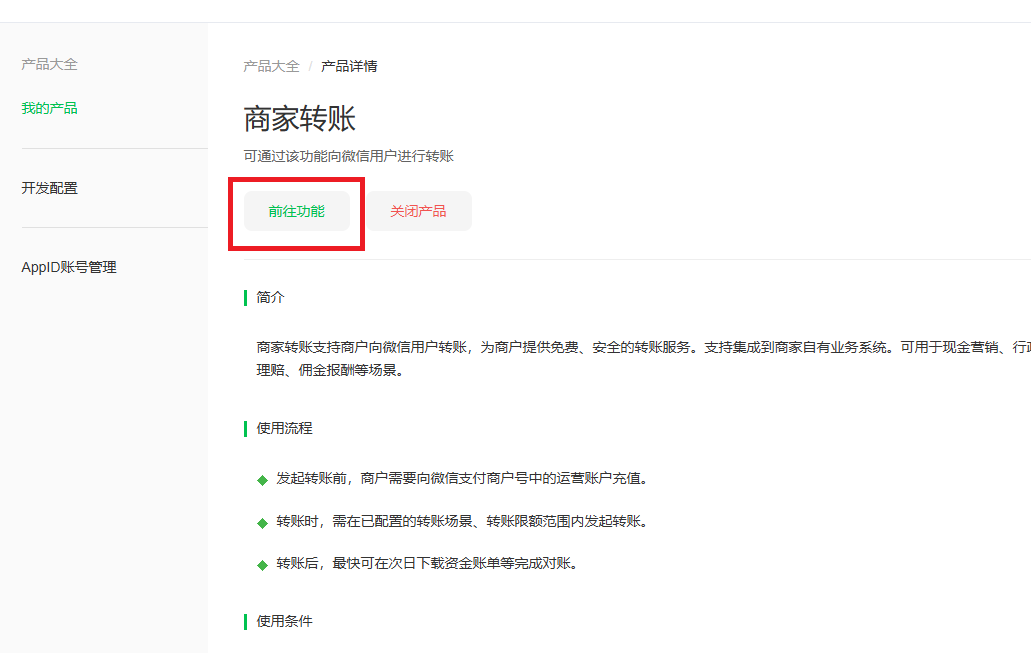Click the subtitle 可通过该功能向微信用户进行转账
The image size is (1031, 653).
click(348, 156)
